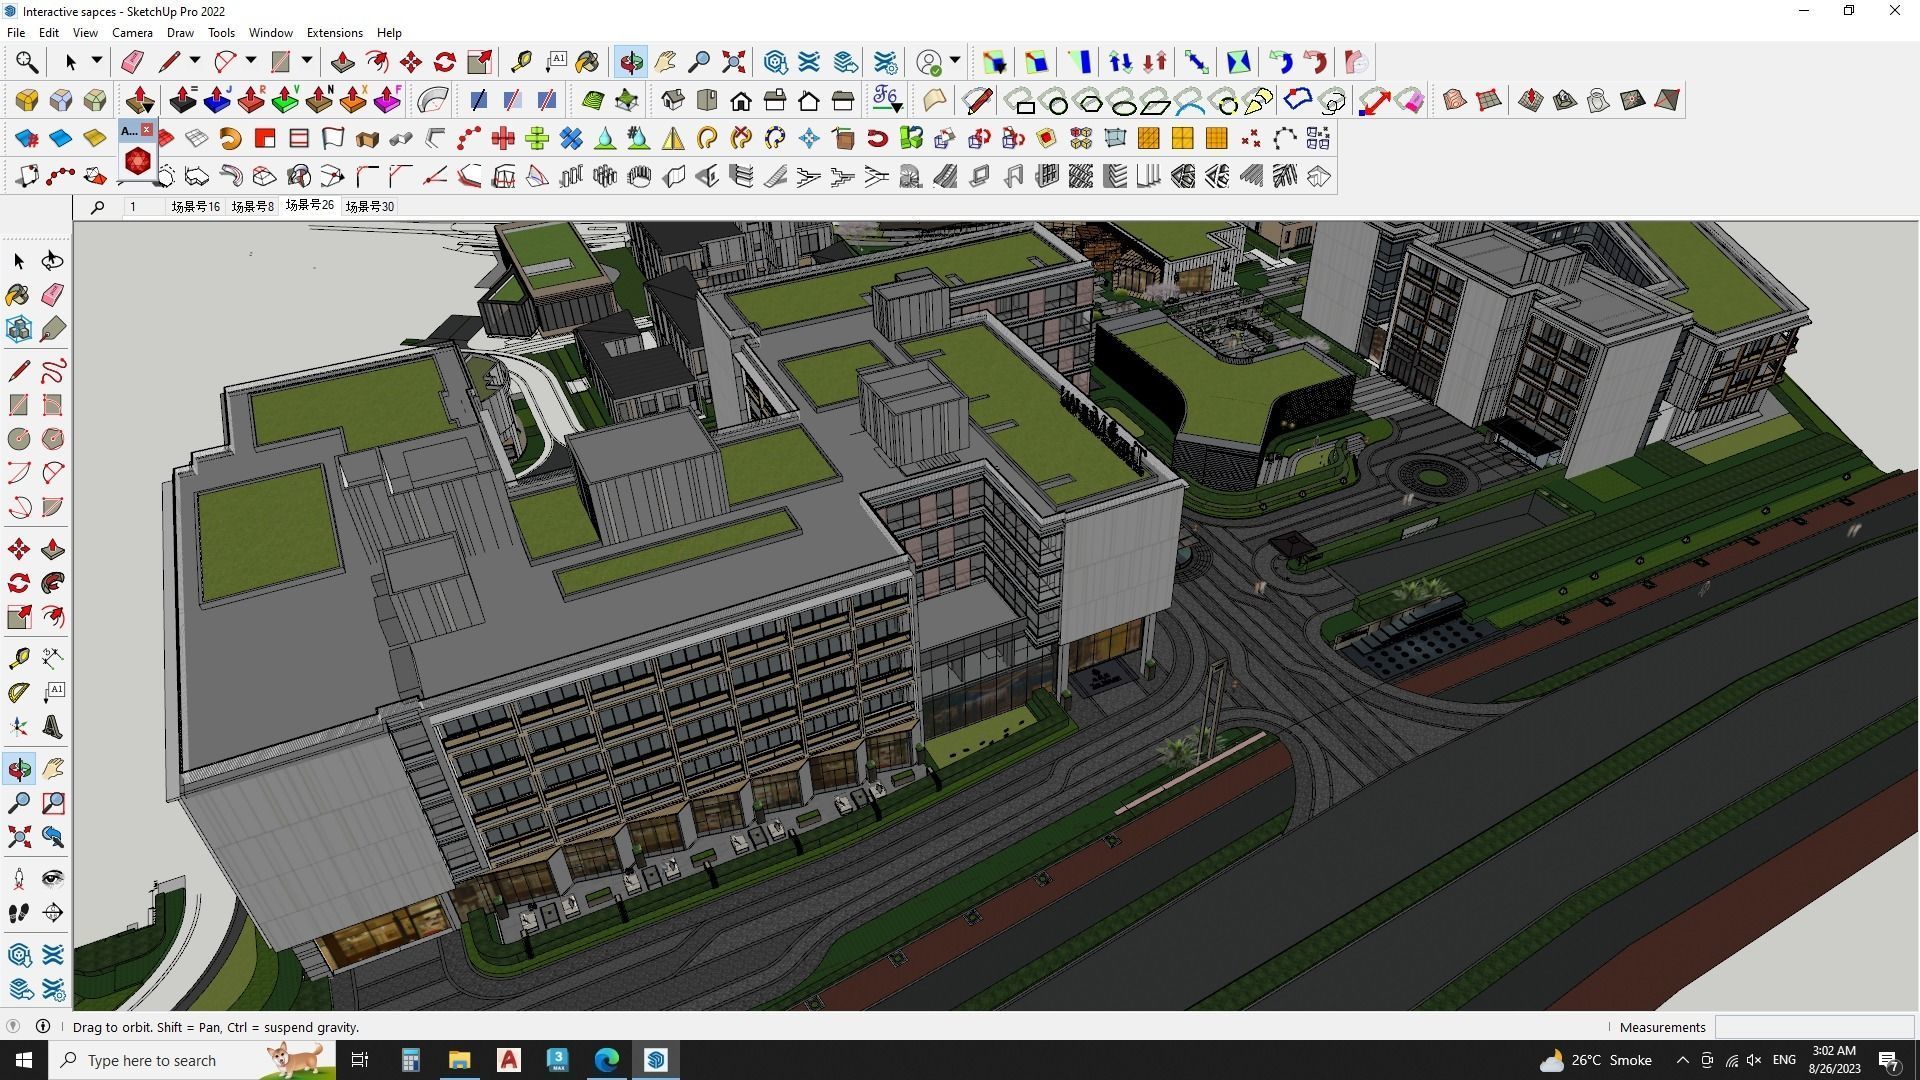
Task: Switch to scene tab 场景号30
Action: click(x=369, y=206)
